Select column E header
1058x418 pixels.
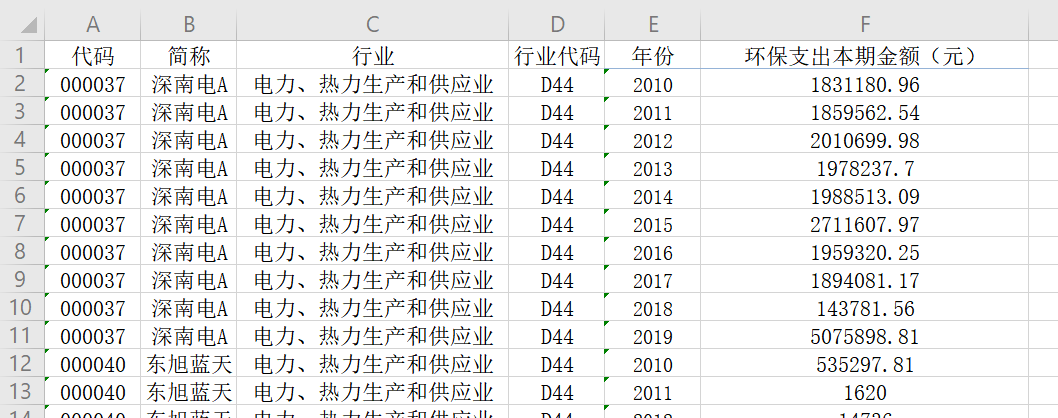click(652, 24)
